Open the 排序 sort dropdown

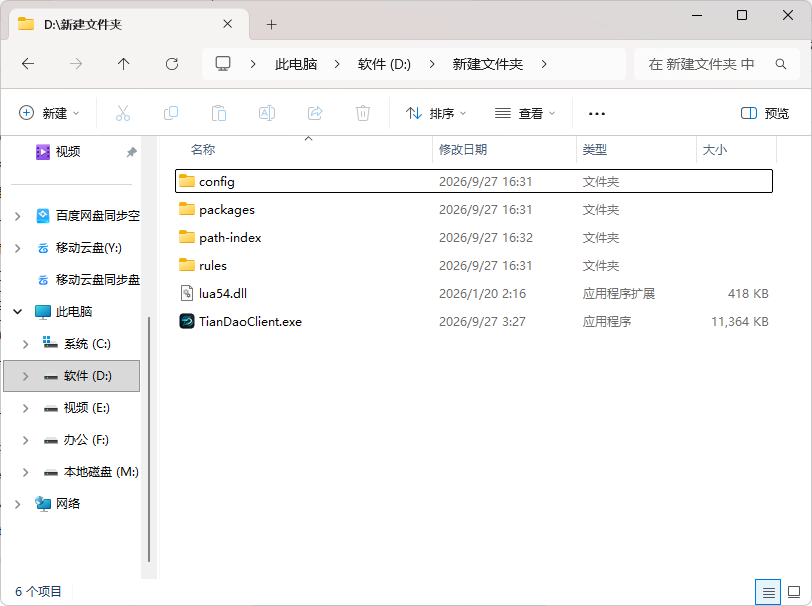pyautogui.click(x=436, y=113)
